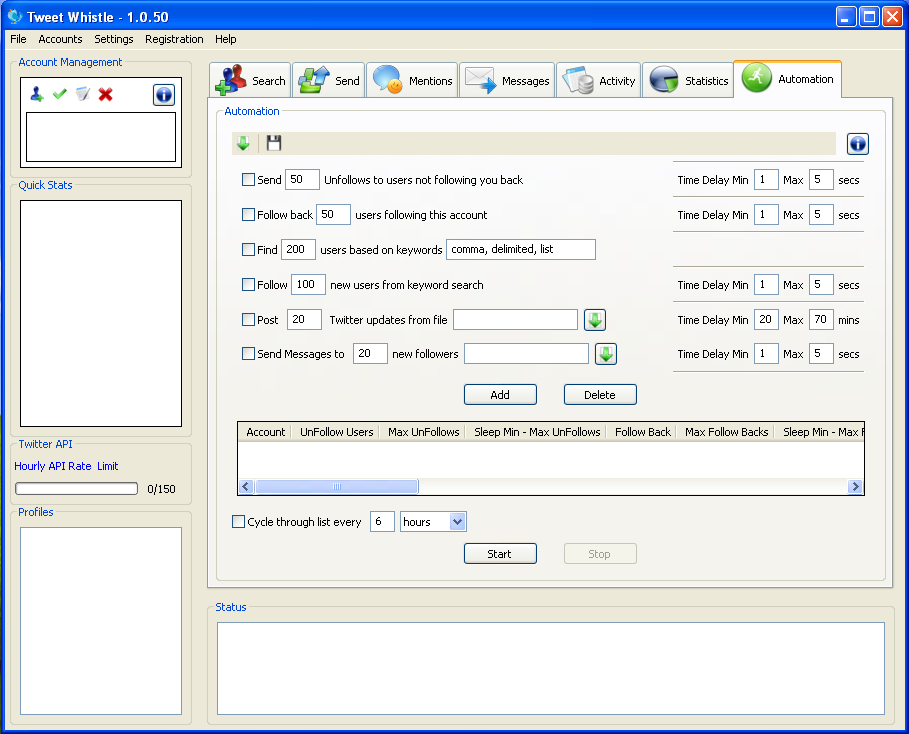Click the Max Follow Backs column header
Image resolution: width=909 pixels, height=734 pixels.
click(x=726, y=432)
